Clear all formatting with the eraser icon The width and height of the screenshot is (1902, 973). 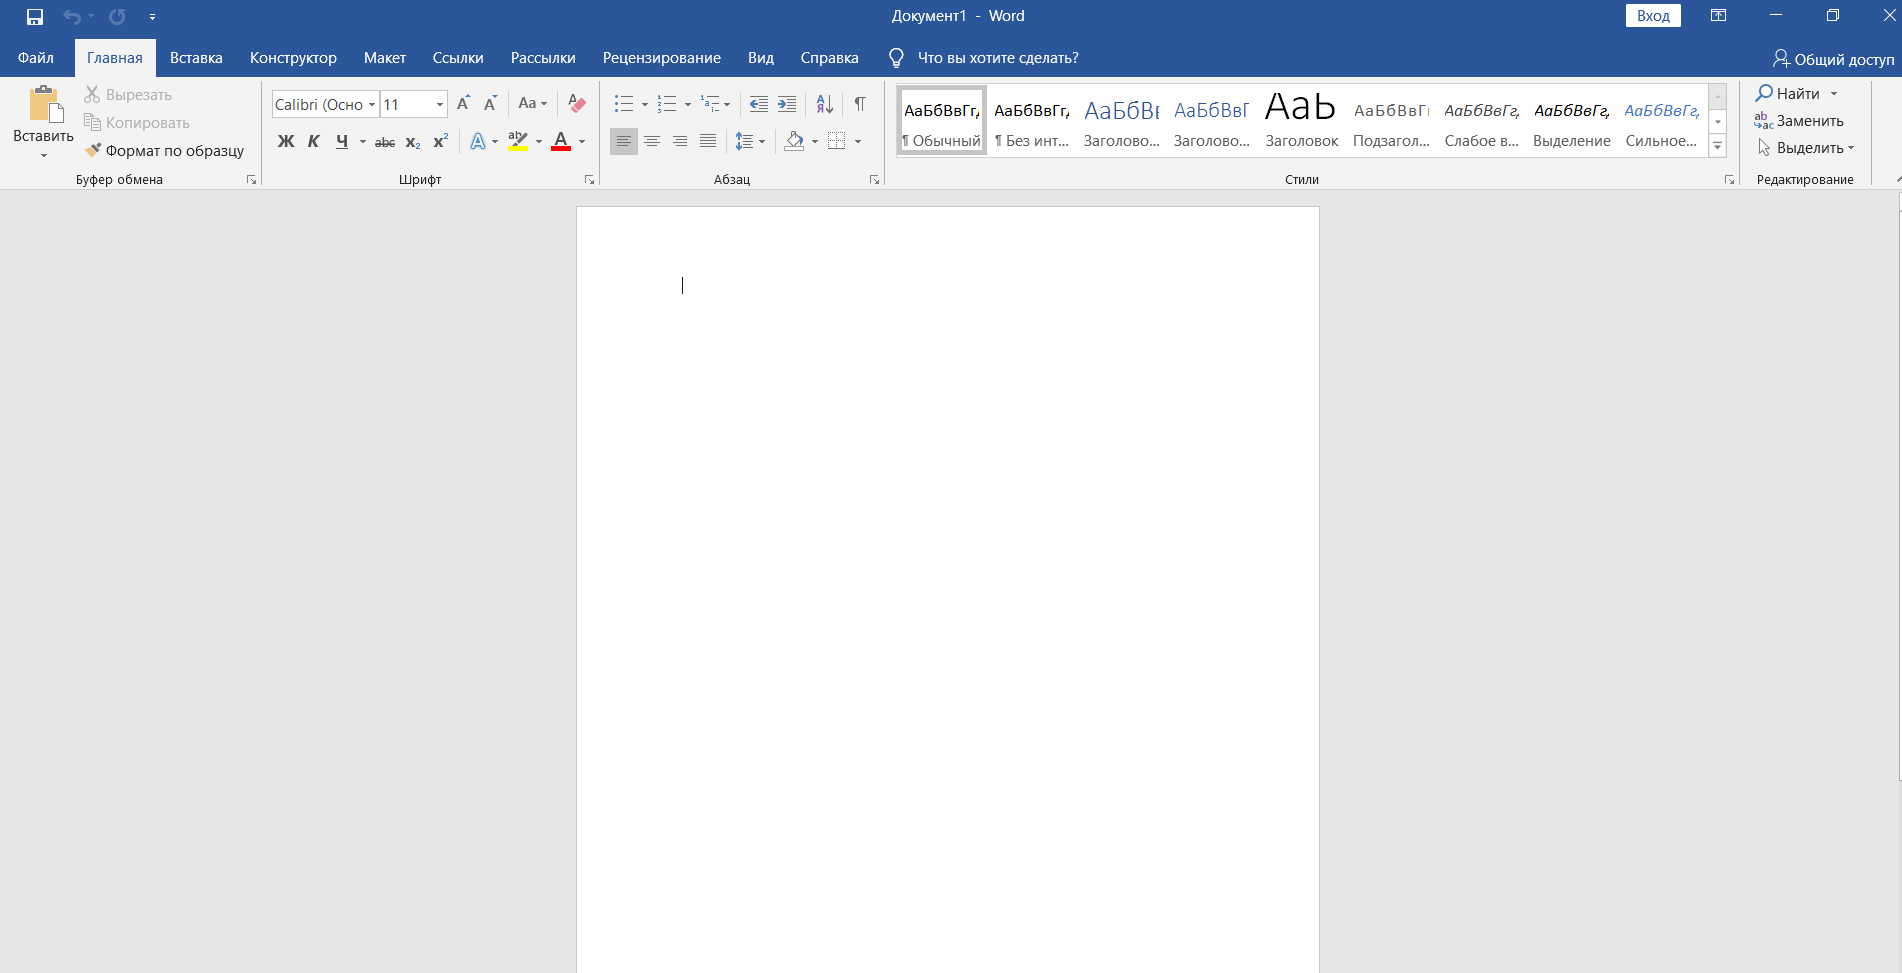576,103
